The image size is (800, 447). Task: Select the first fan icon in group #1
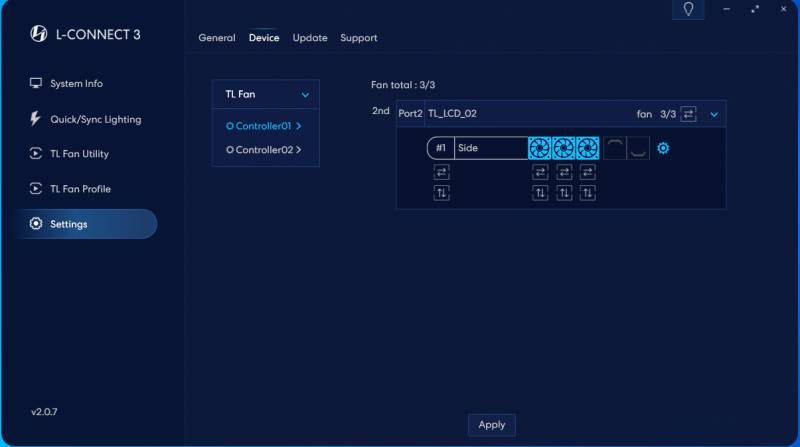click(539, 148)
